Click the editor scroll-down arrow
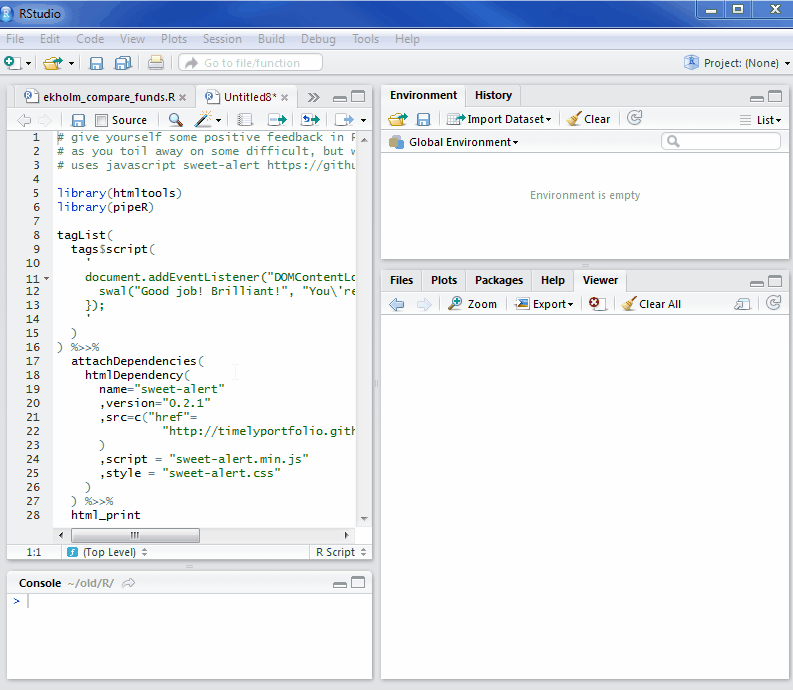793x690 pixels. click(x=364, y=519)
